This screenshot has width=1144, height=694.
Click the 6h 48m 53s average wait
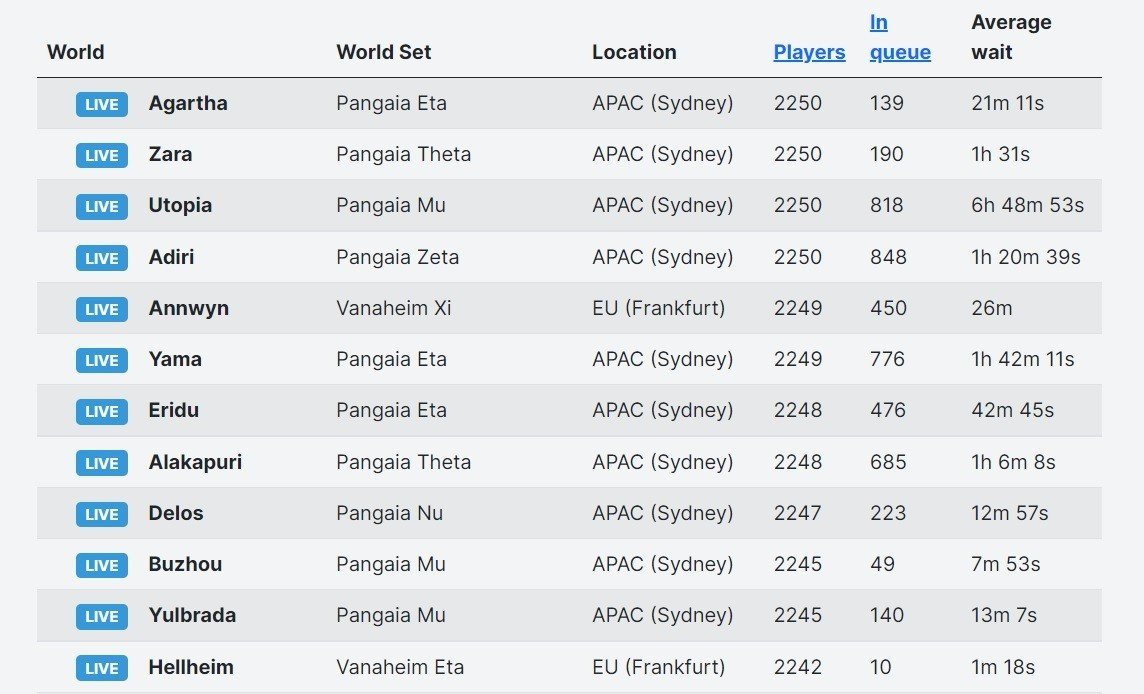[x=1027, y=206]
